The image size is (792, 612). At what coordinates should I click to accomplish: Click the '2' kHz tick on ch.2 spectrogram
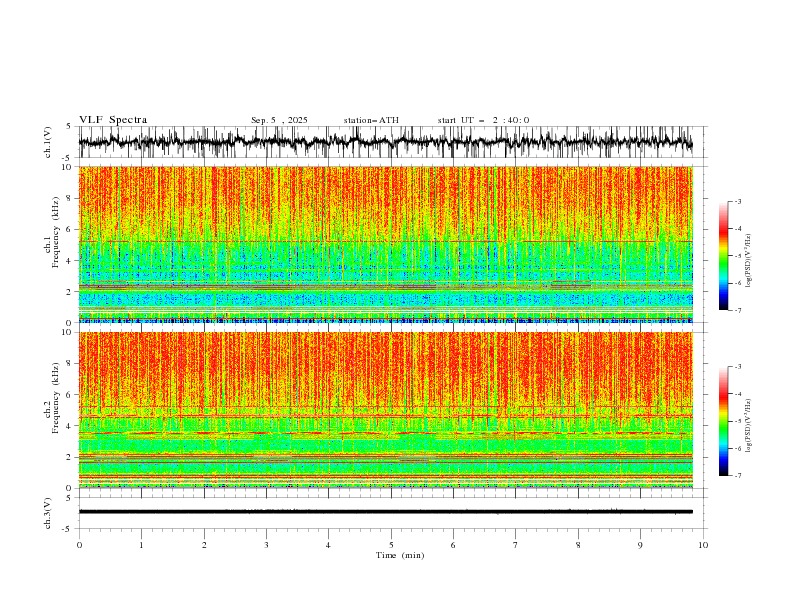pyautogui.click(x=70, y=457)
